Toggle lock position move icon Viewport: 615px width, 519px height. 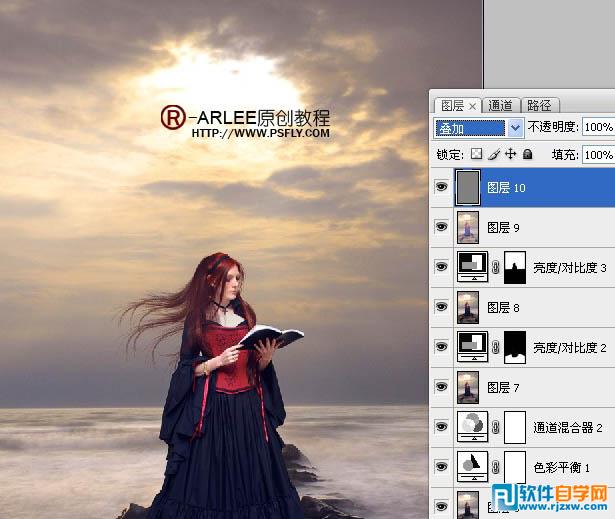pyautogui.click(x=510, y=153)
